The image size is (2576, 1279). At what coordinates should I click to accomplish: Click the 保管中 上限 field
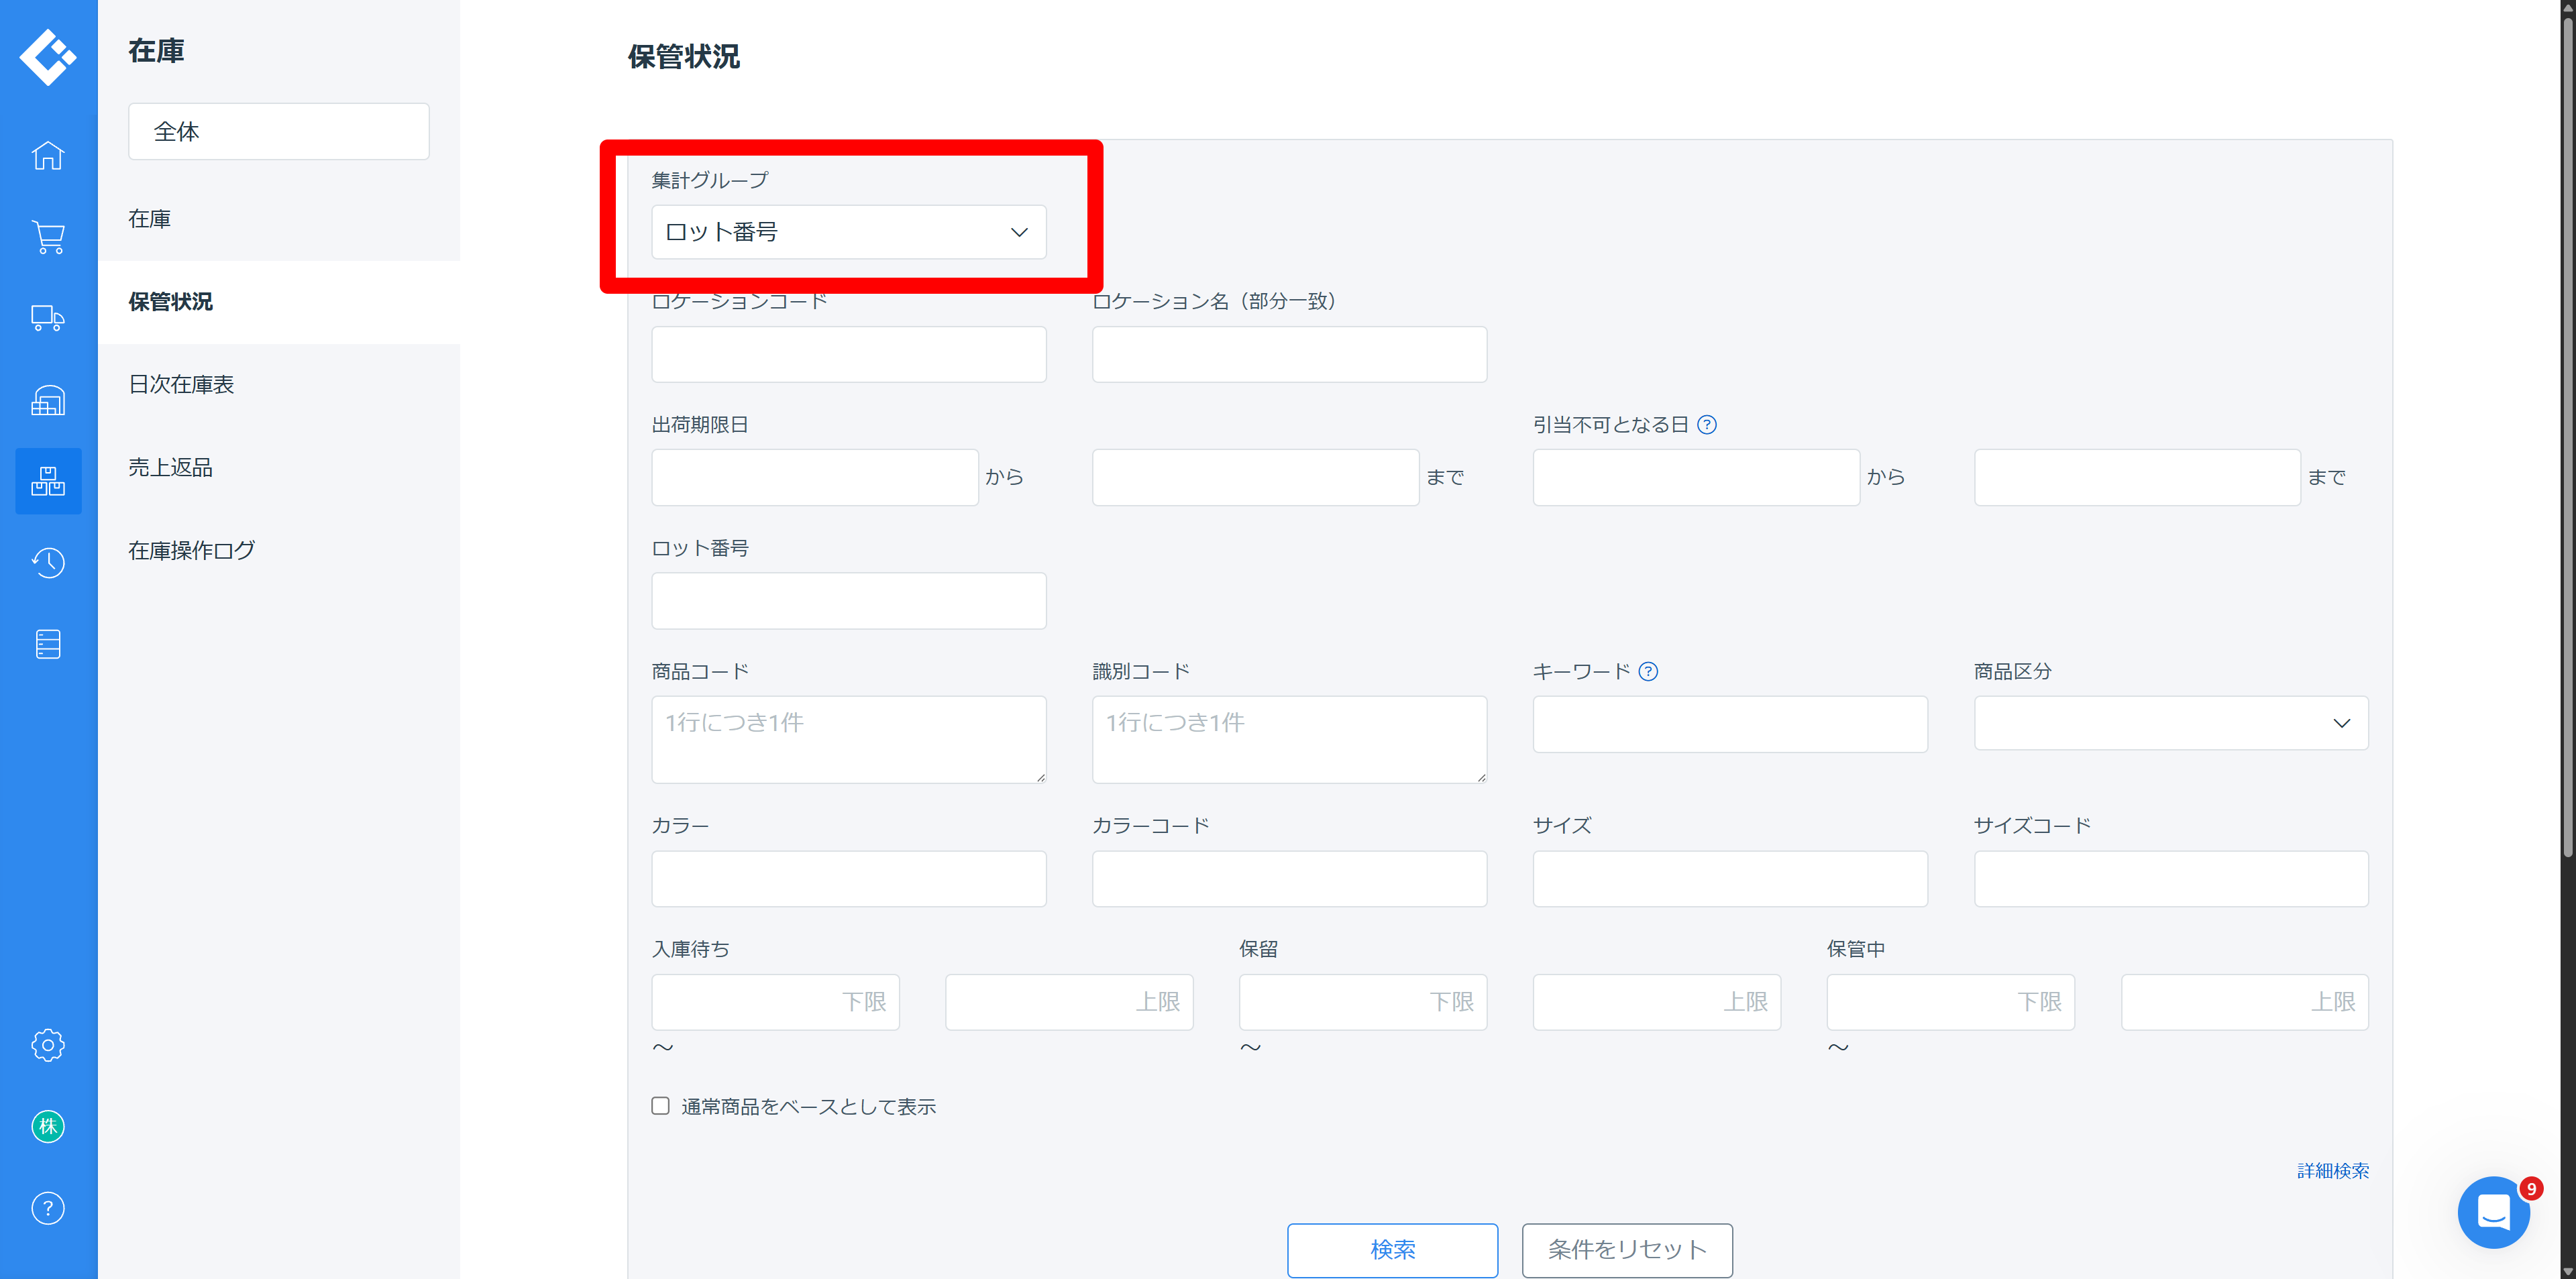pyautogui.click(x=2244, y=1002)
